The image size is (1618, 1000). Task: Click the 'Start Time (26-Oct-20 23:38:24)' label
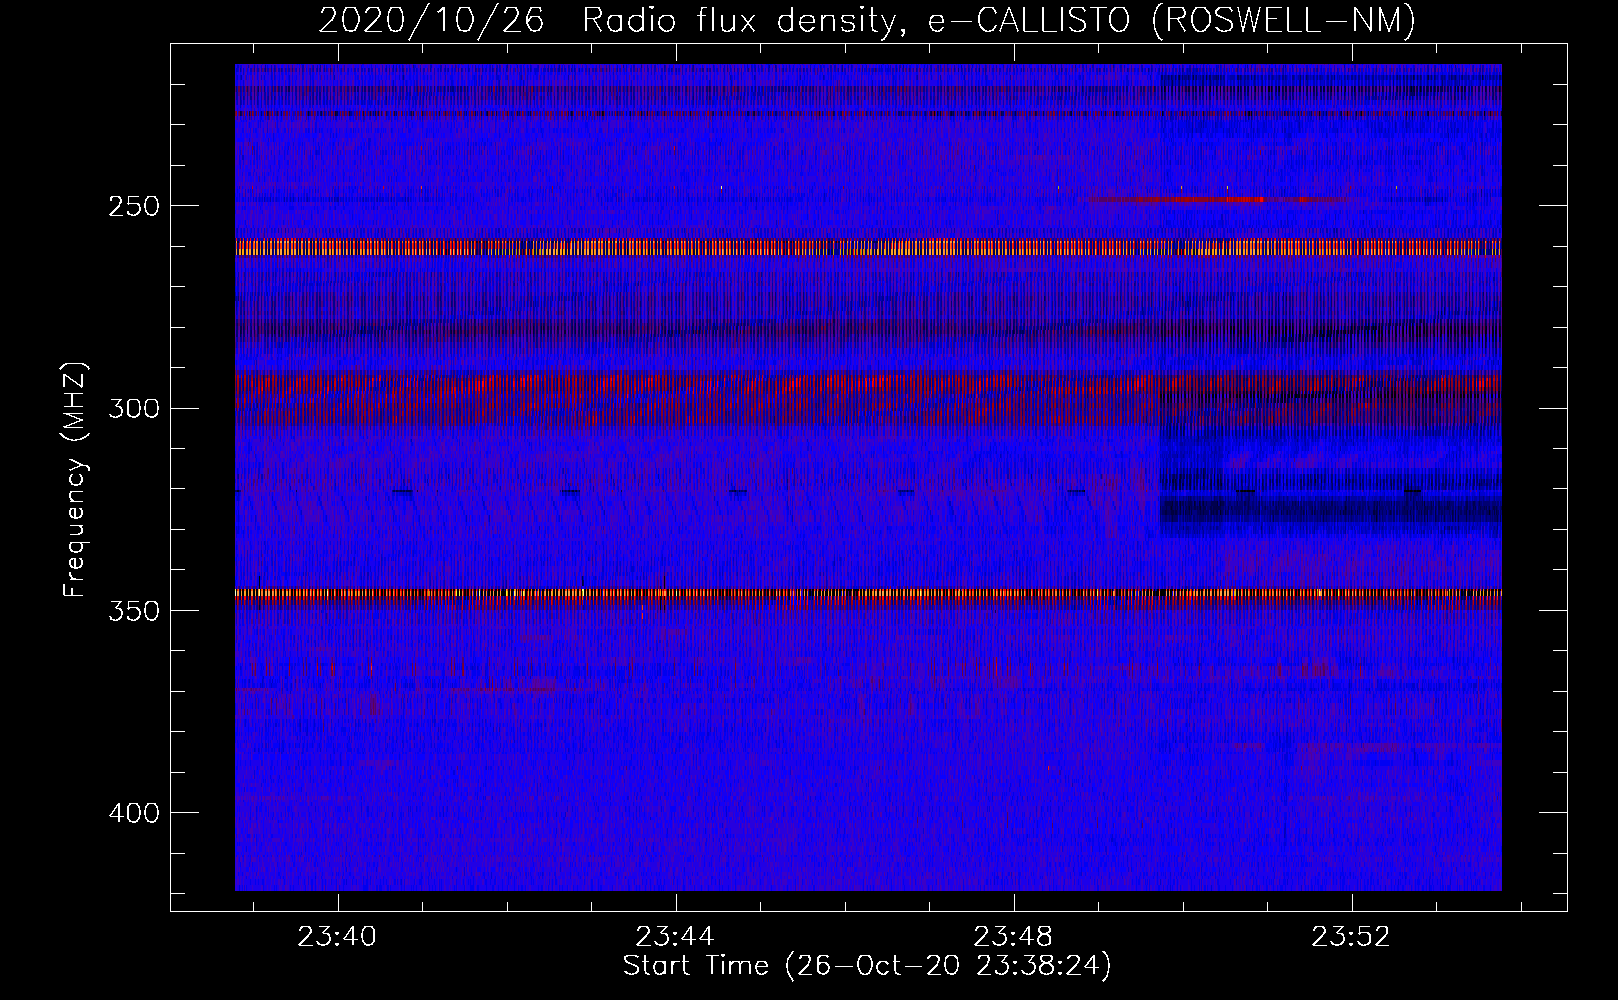click(867, 966)
